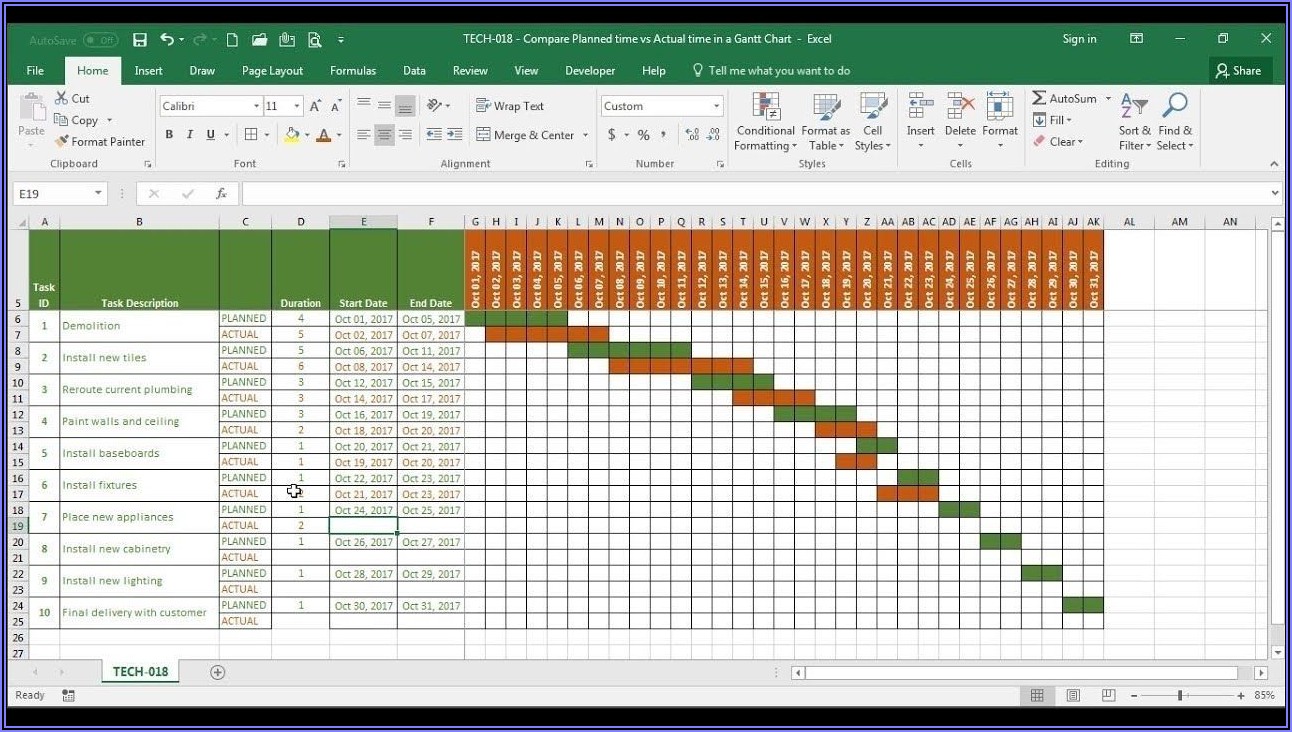Toggle Italic formatting button

(x=190, y=135)
